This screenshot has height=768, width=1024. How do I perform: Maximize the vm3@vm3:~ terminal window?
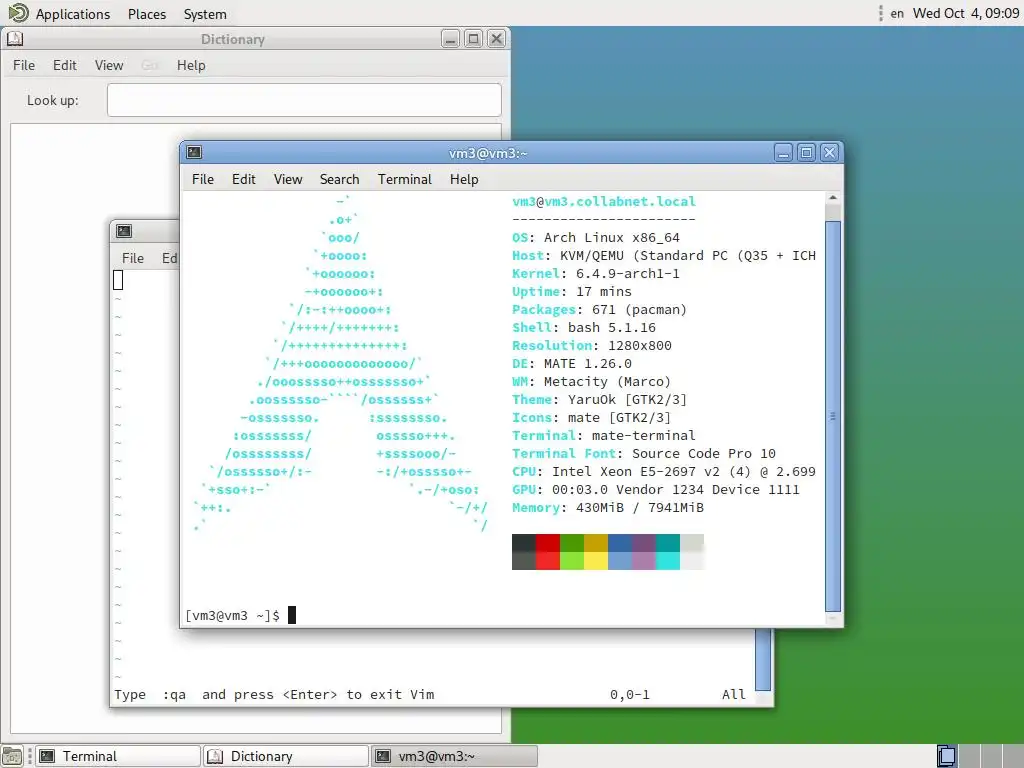[807, 153]
